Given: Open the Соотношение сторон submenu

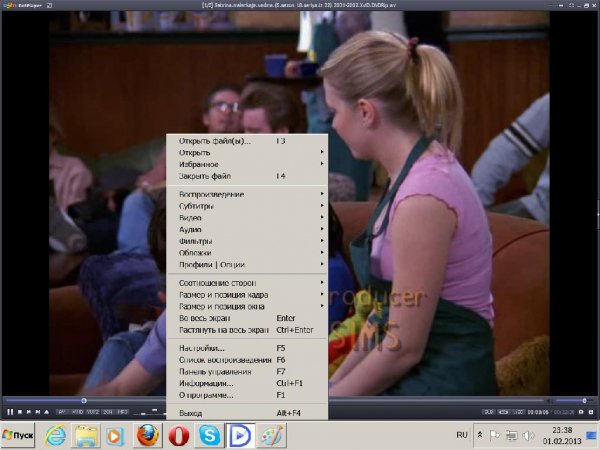Looking at the screenshot, I should [247, 283].
